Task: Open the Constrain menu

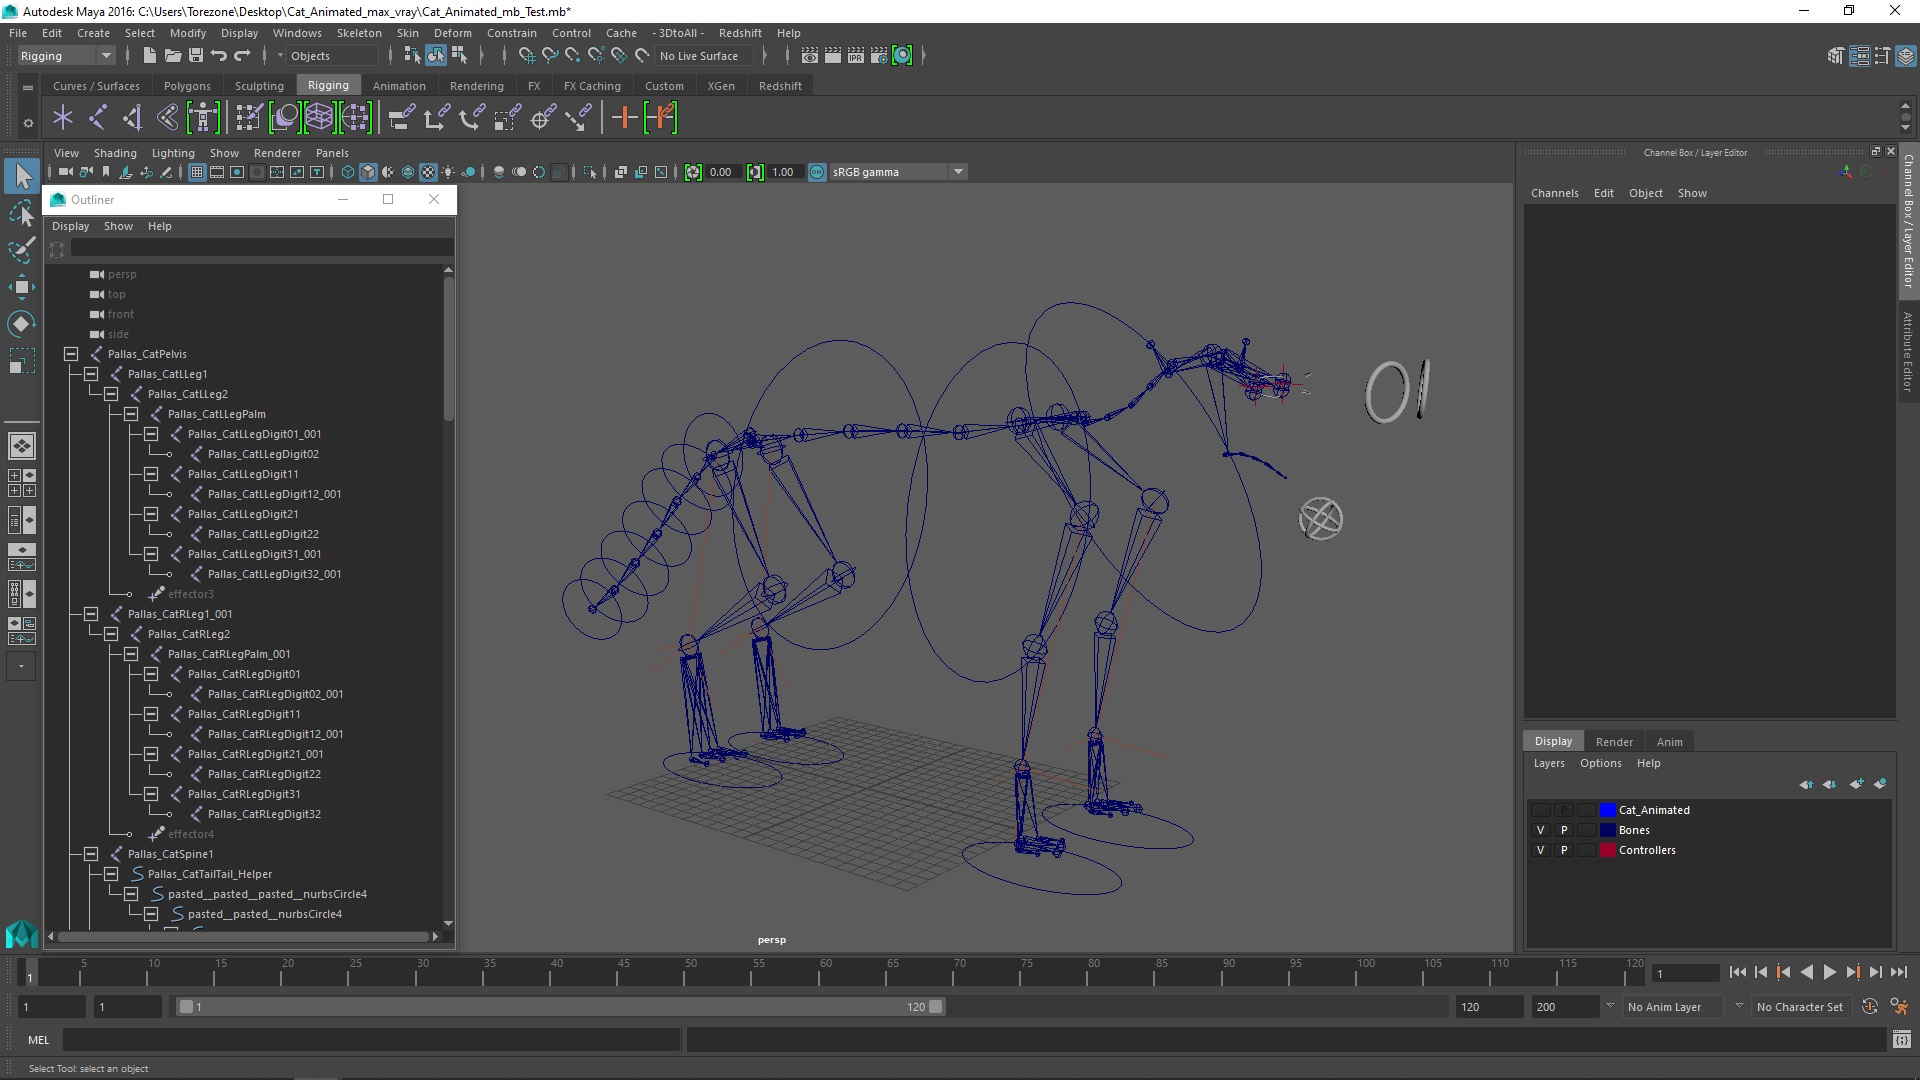Action: click(x=512, y=33)
